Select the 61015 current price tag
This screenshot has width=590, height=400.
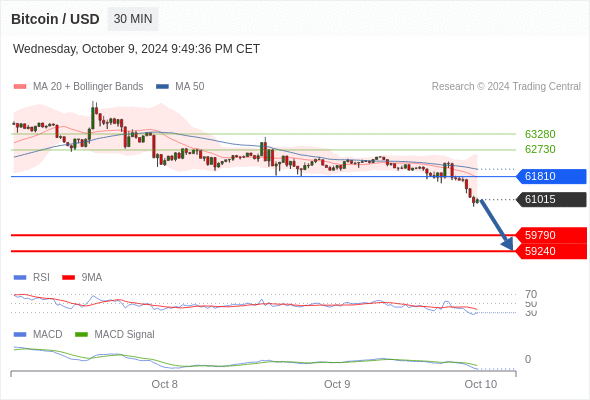point(551,199)
